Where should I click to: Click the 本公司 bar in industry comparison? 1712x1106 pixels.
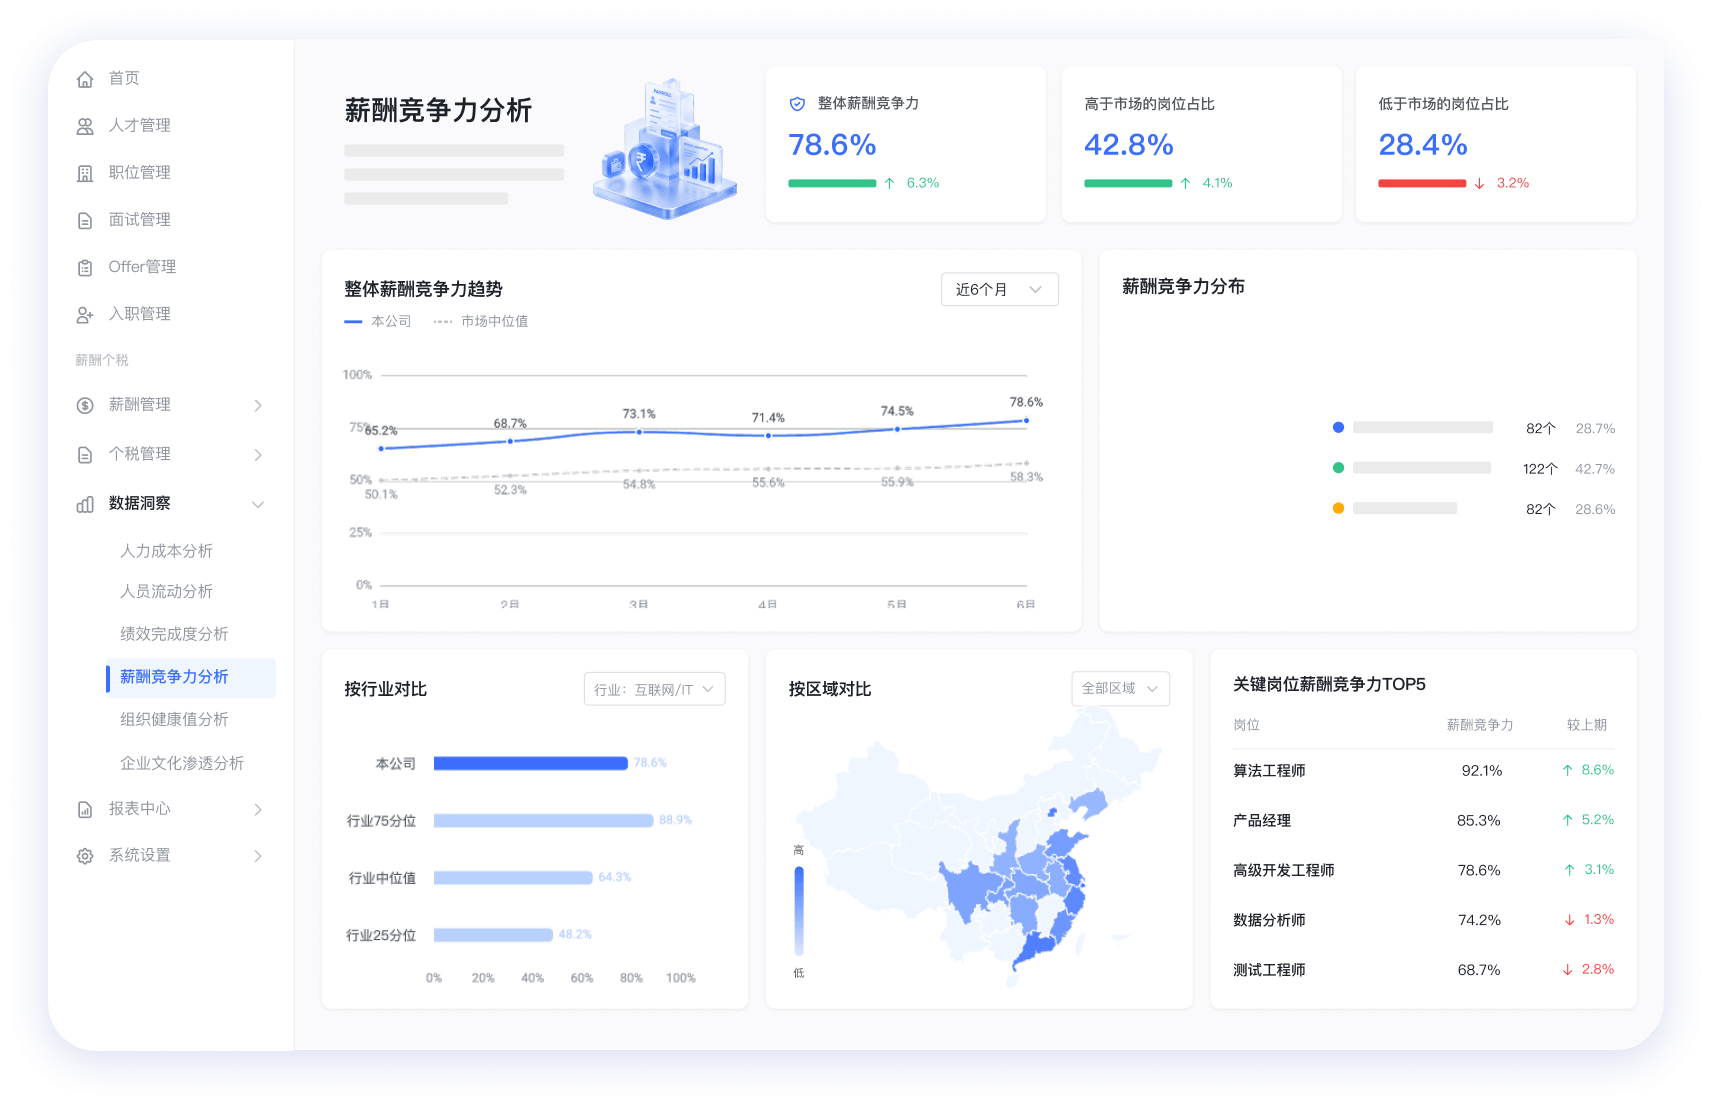point(531,763)
